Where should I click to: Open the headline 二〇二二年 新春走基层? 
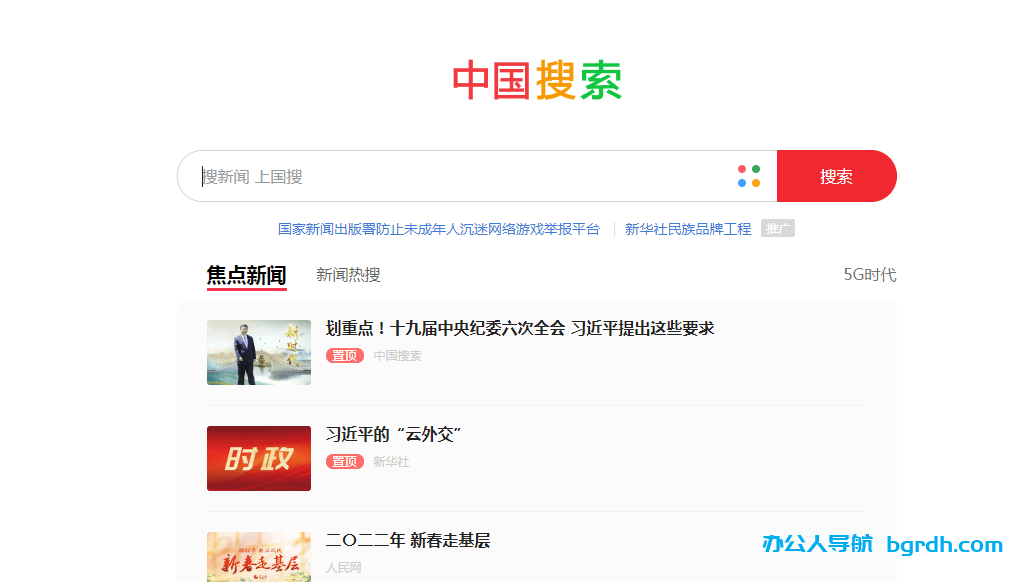click(x=408, y=541)
